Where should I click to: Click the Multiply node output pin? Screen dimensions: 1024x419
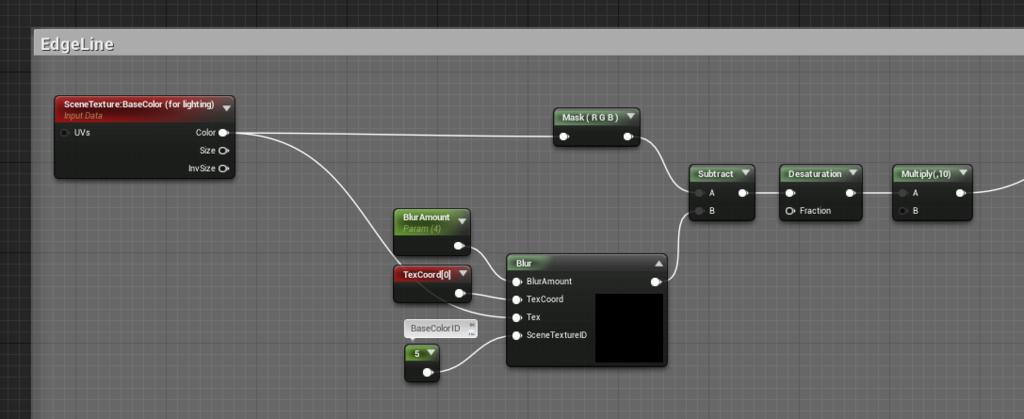click(961, 193)
